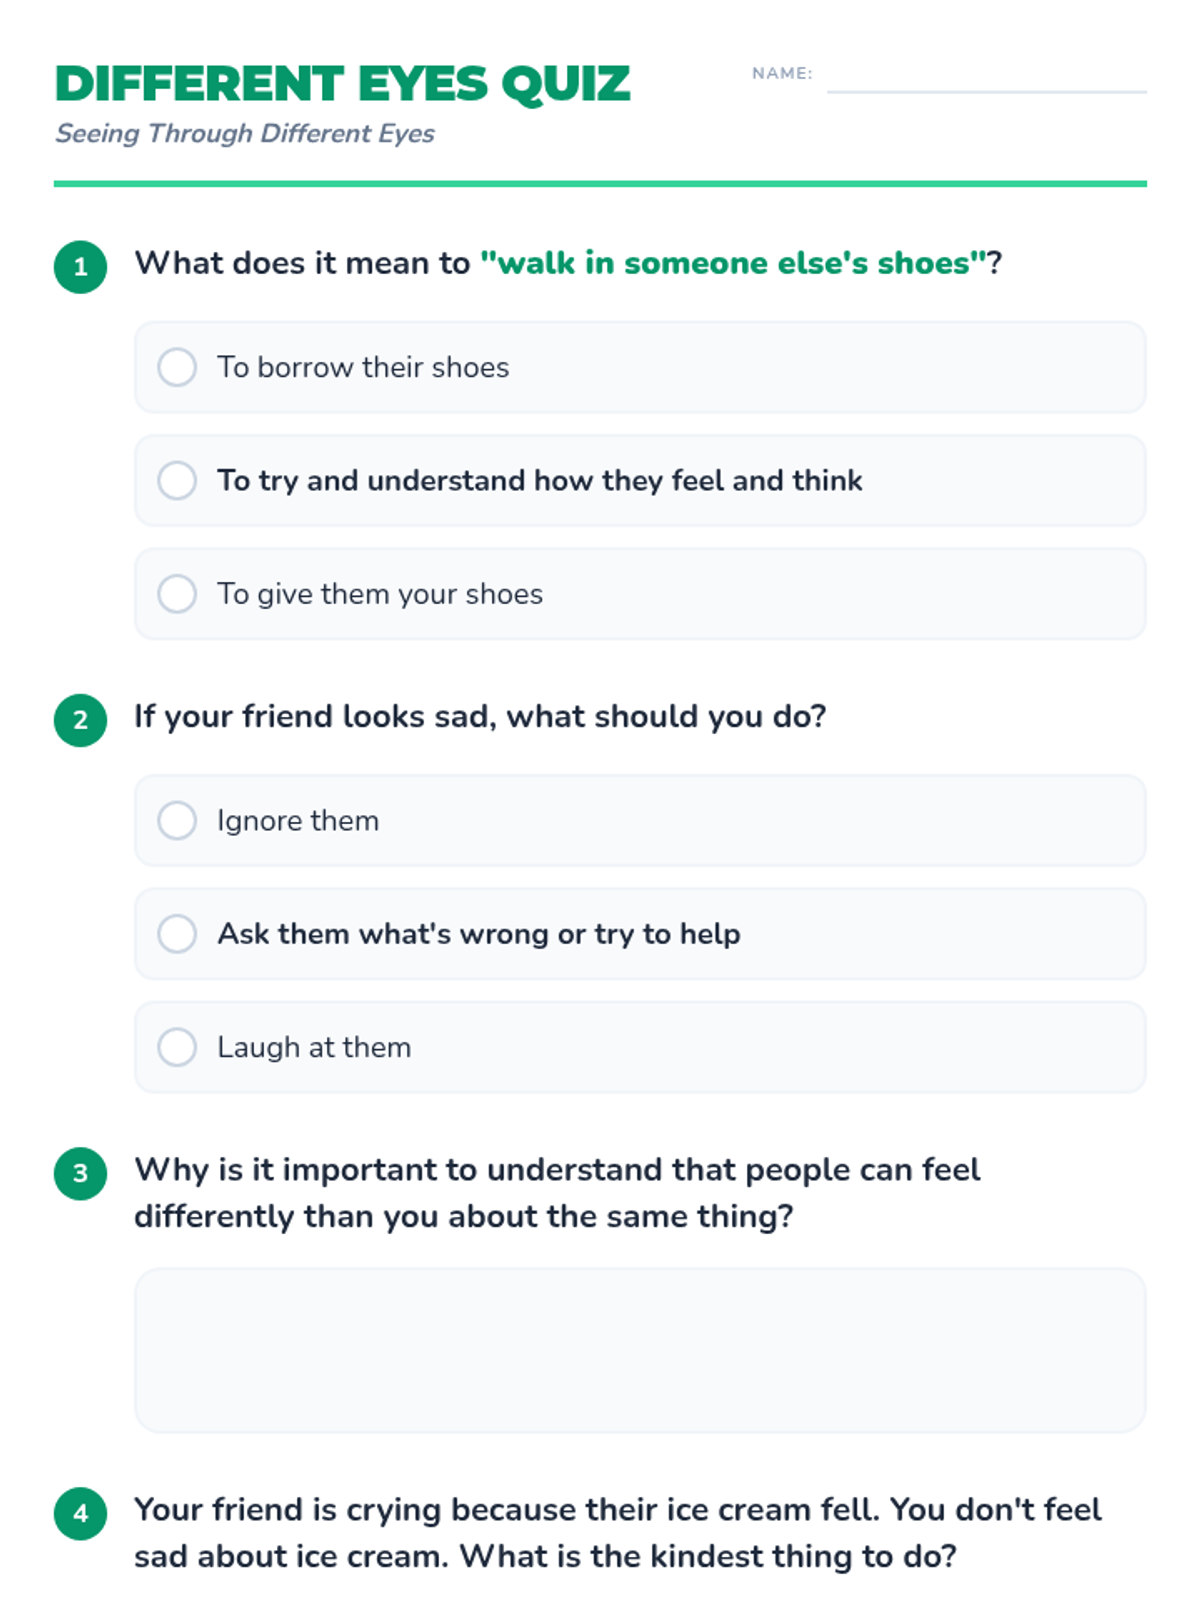Click the green divider line under the header

click(x=600, y=184)
